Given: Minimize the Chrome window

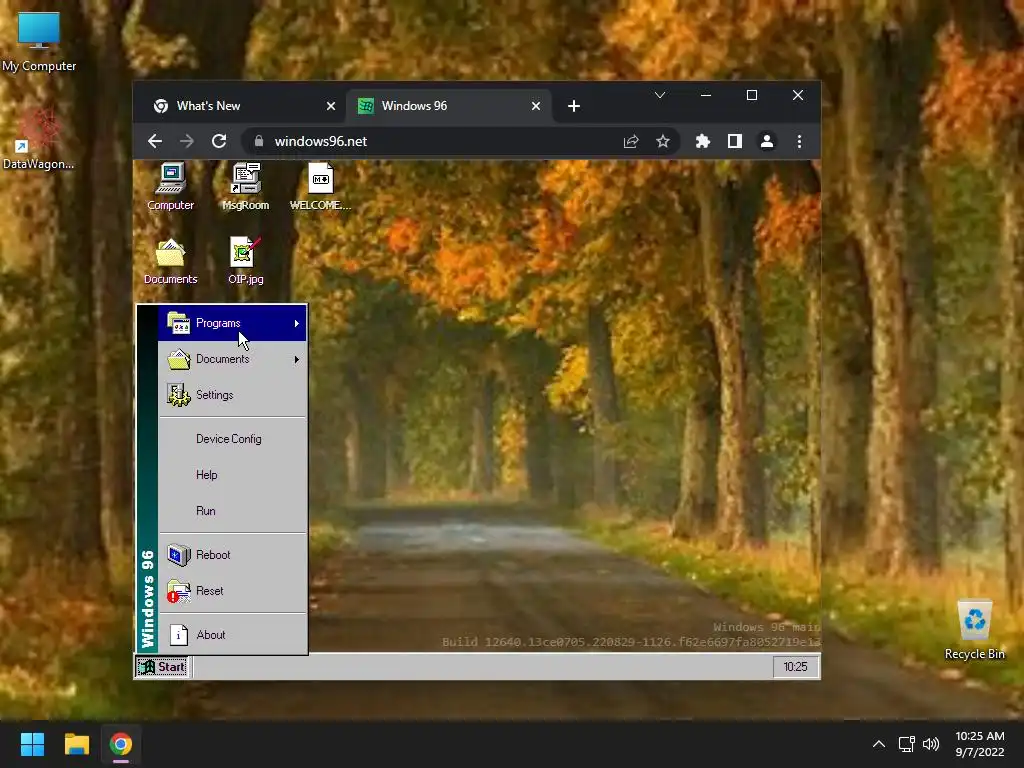Looking at the screenshot, I should 706,95.
